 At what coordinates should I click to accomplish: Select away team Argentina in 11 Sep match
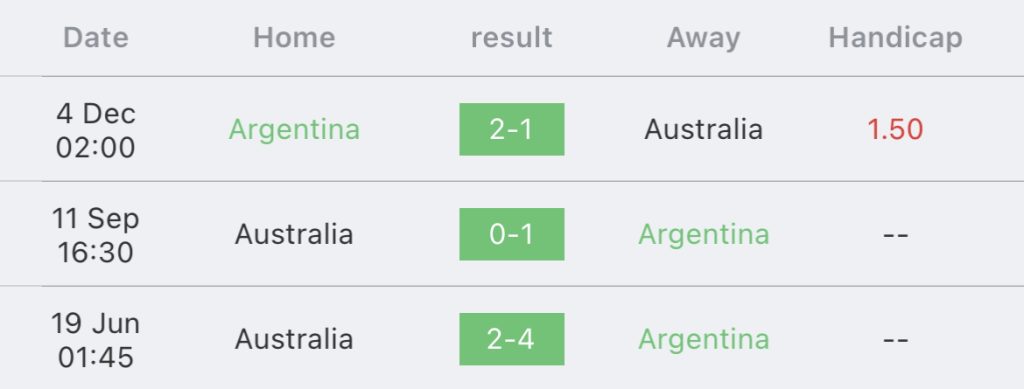coord(703,235)
